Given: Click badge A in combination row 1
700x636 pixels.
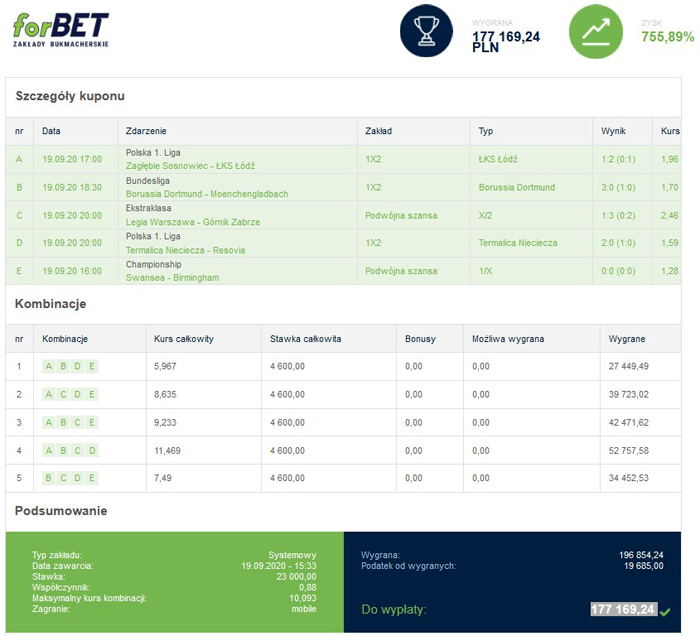Looking at the screenshot, I should click(49, 366).
